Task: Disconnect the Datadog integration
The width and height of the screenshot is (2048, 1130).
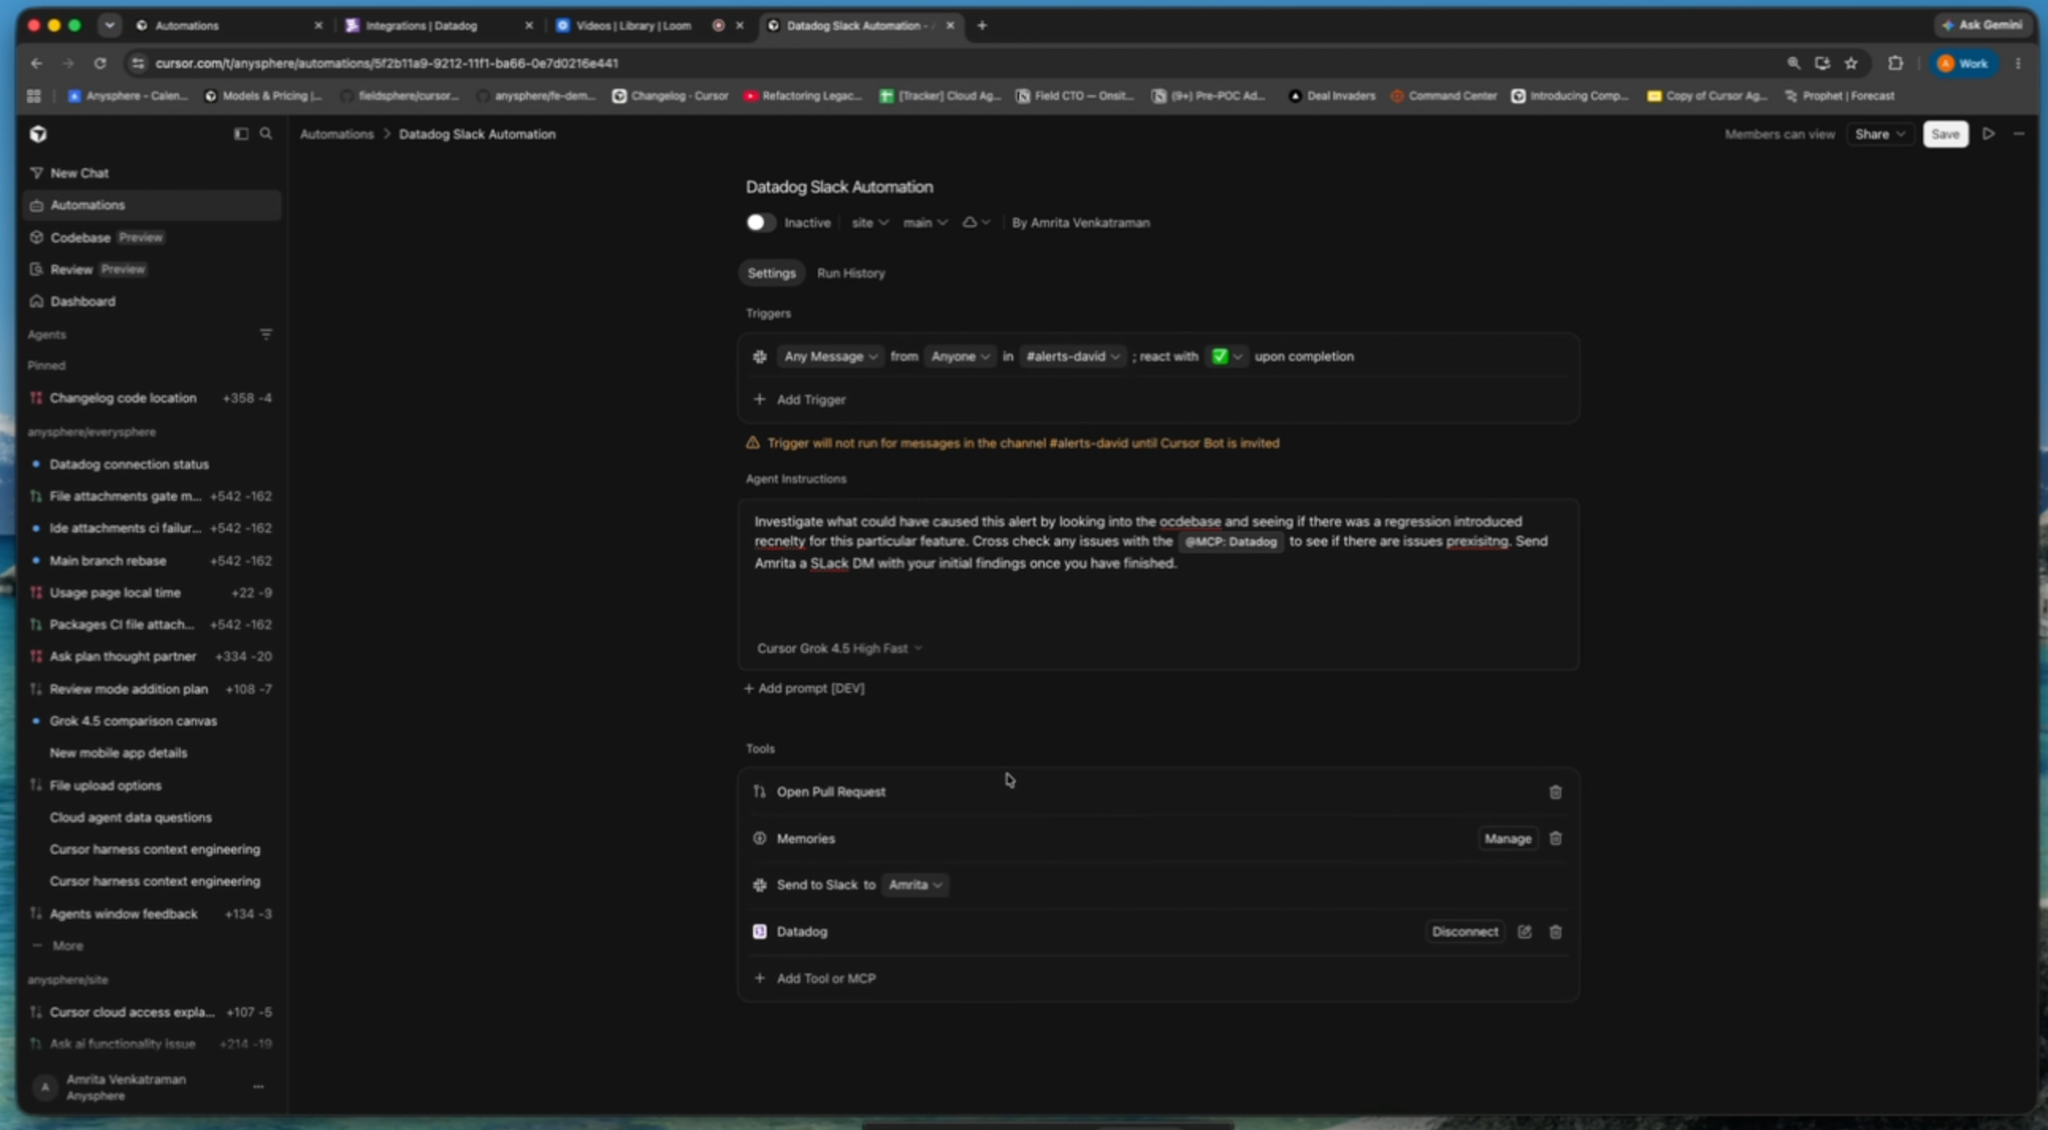Action: click(x=1464, y=932)
